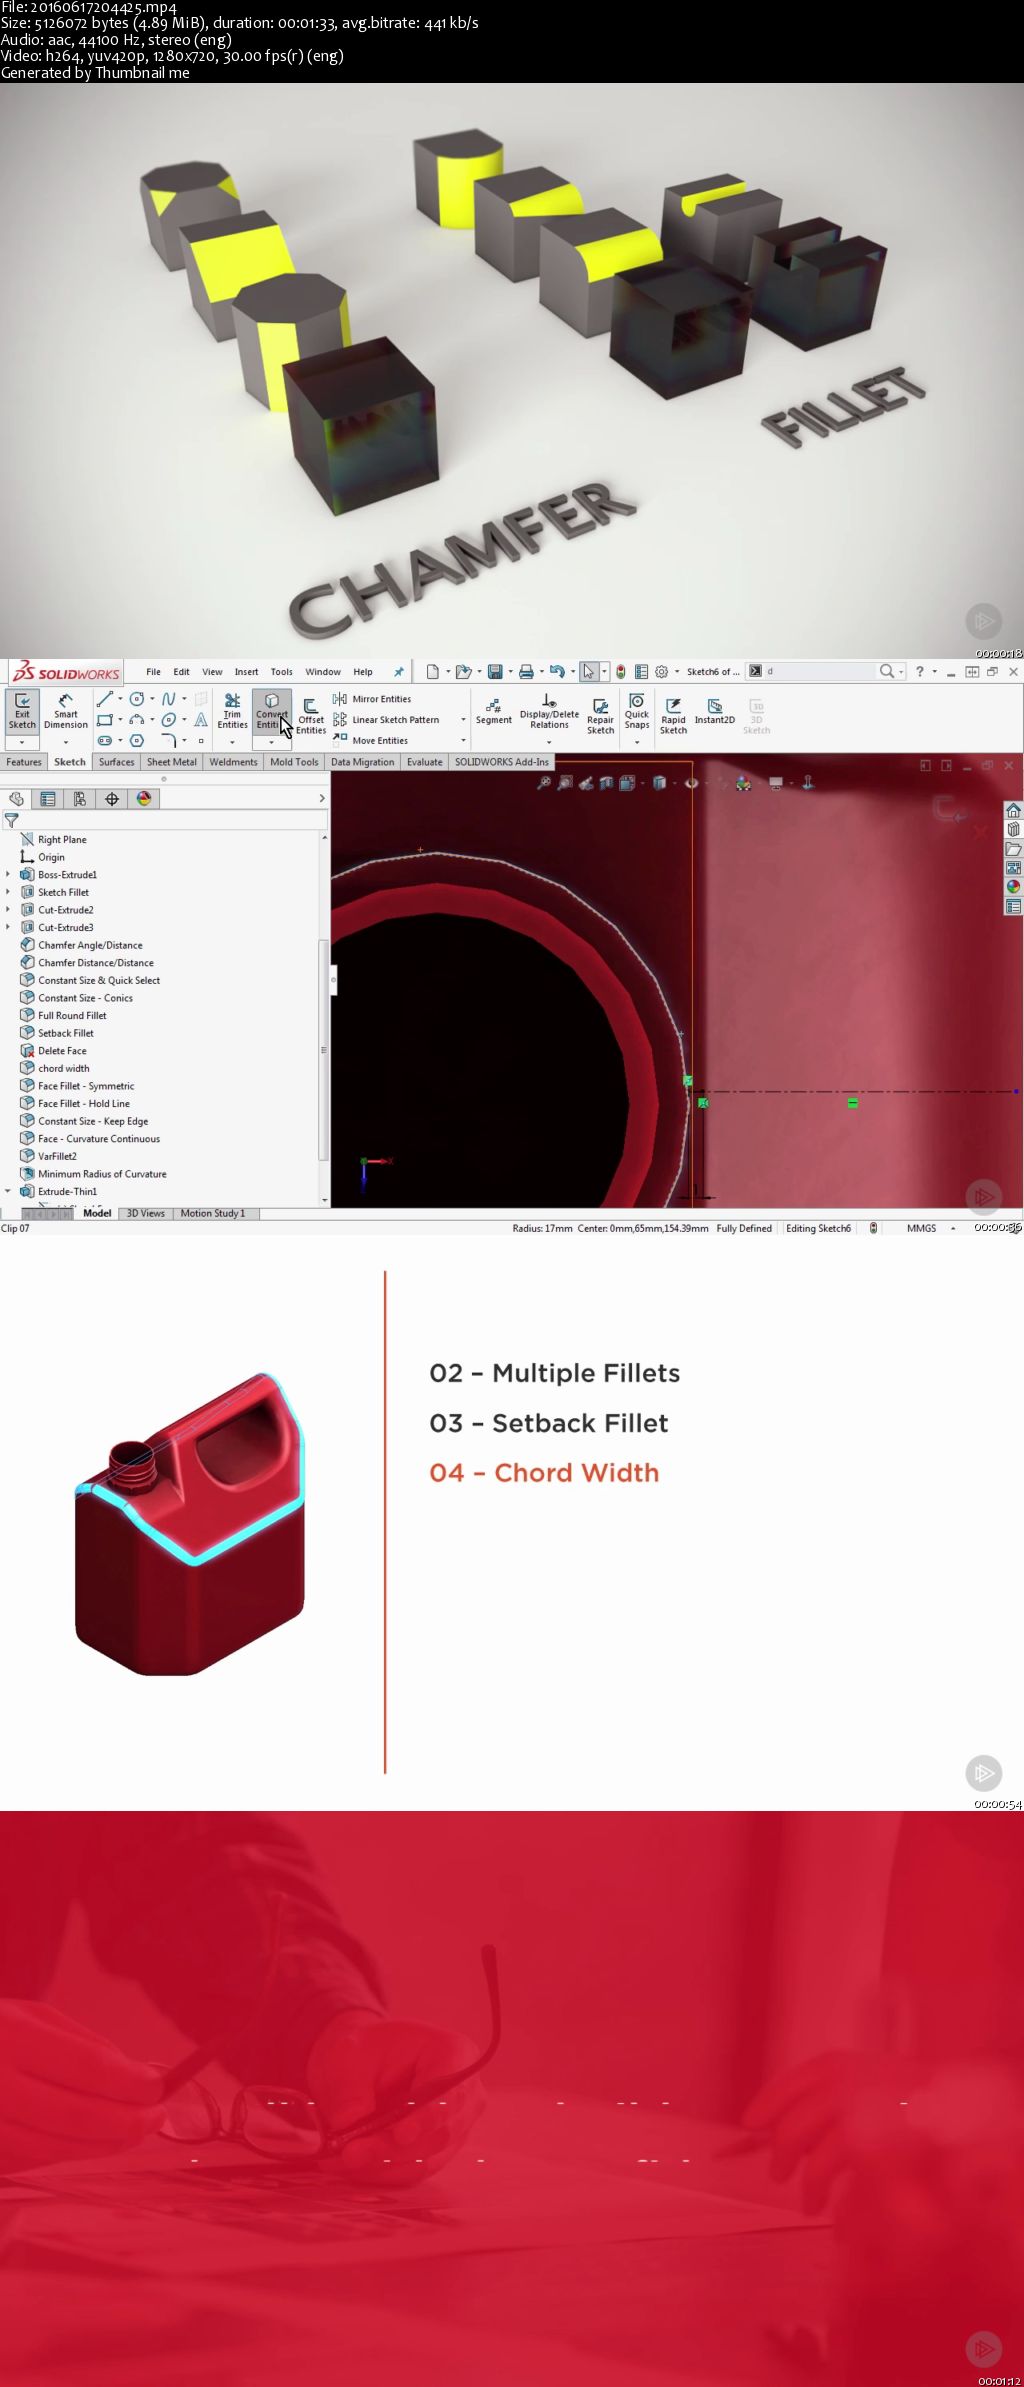This screenshot has width=1024, height=2387.
Task: Run Repair Sketch
Action: [600, 716]
